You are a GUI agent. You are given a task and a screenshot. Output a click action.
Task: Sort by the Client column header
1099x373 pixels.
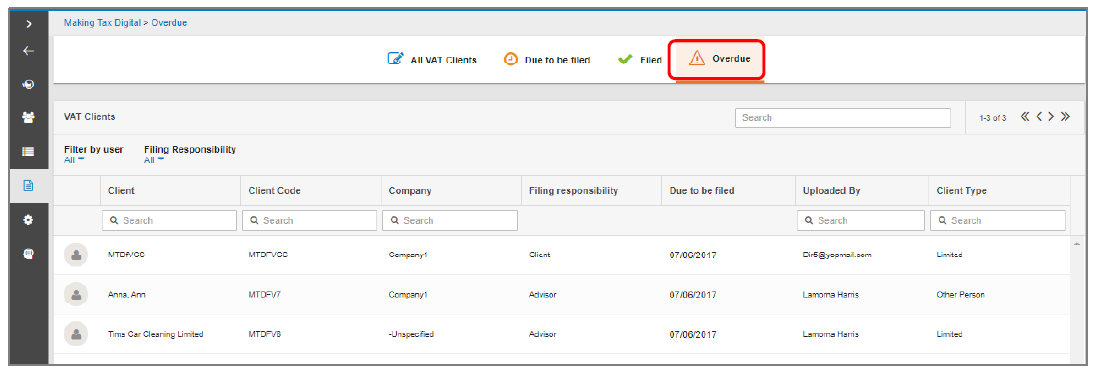[121, 191]
